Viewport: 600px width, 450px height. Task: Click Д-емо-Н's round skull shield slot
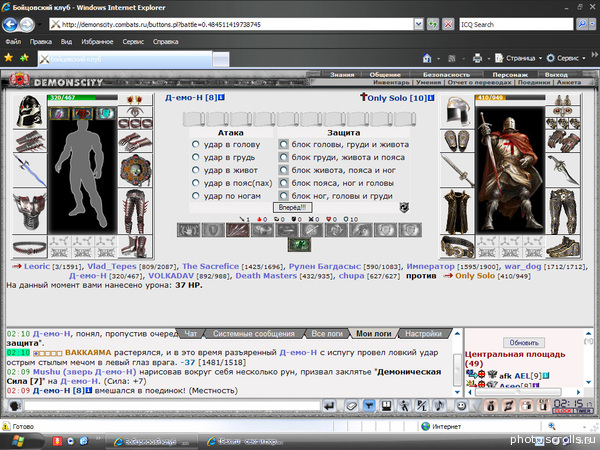pyautogui.click(x=135, y=170)
